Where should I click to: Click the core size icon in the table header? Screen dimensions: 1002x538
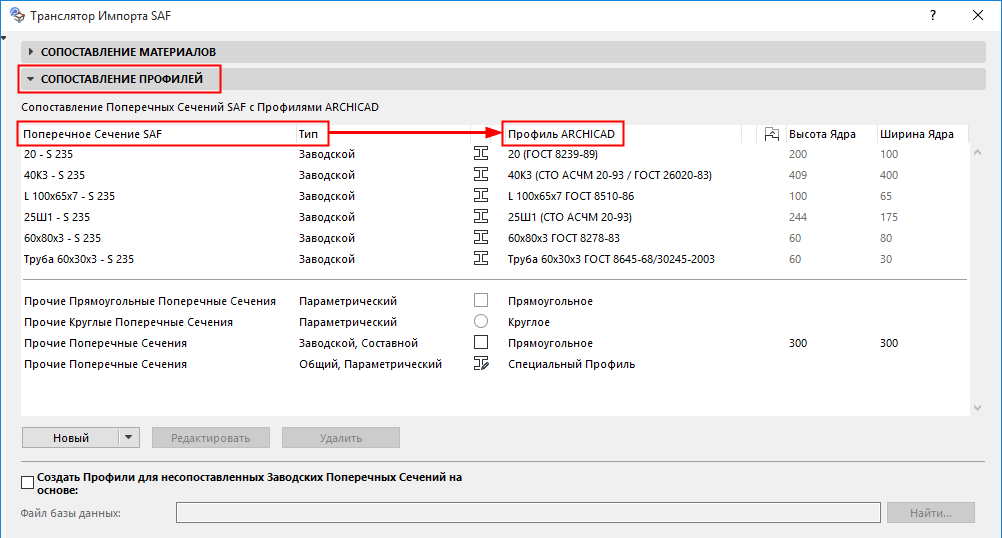tap(771, 134)
